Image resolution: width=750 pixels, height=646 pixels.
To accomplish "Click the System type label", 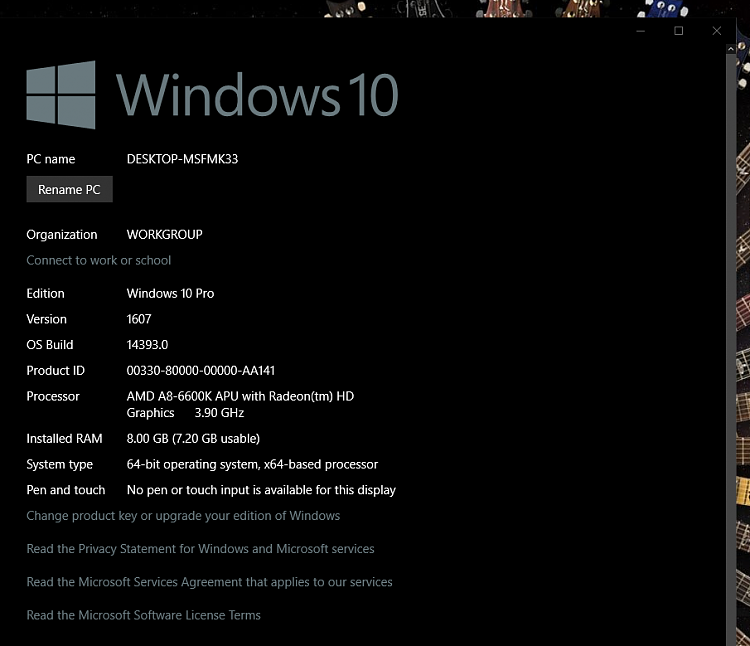I will pyautogui.click(x=60, y=464).
